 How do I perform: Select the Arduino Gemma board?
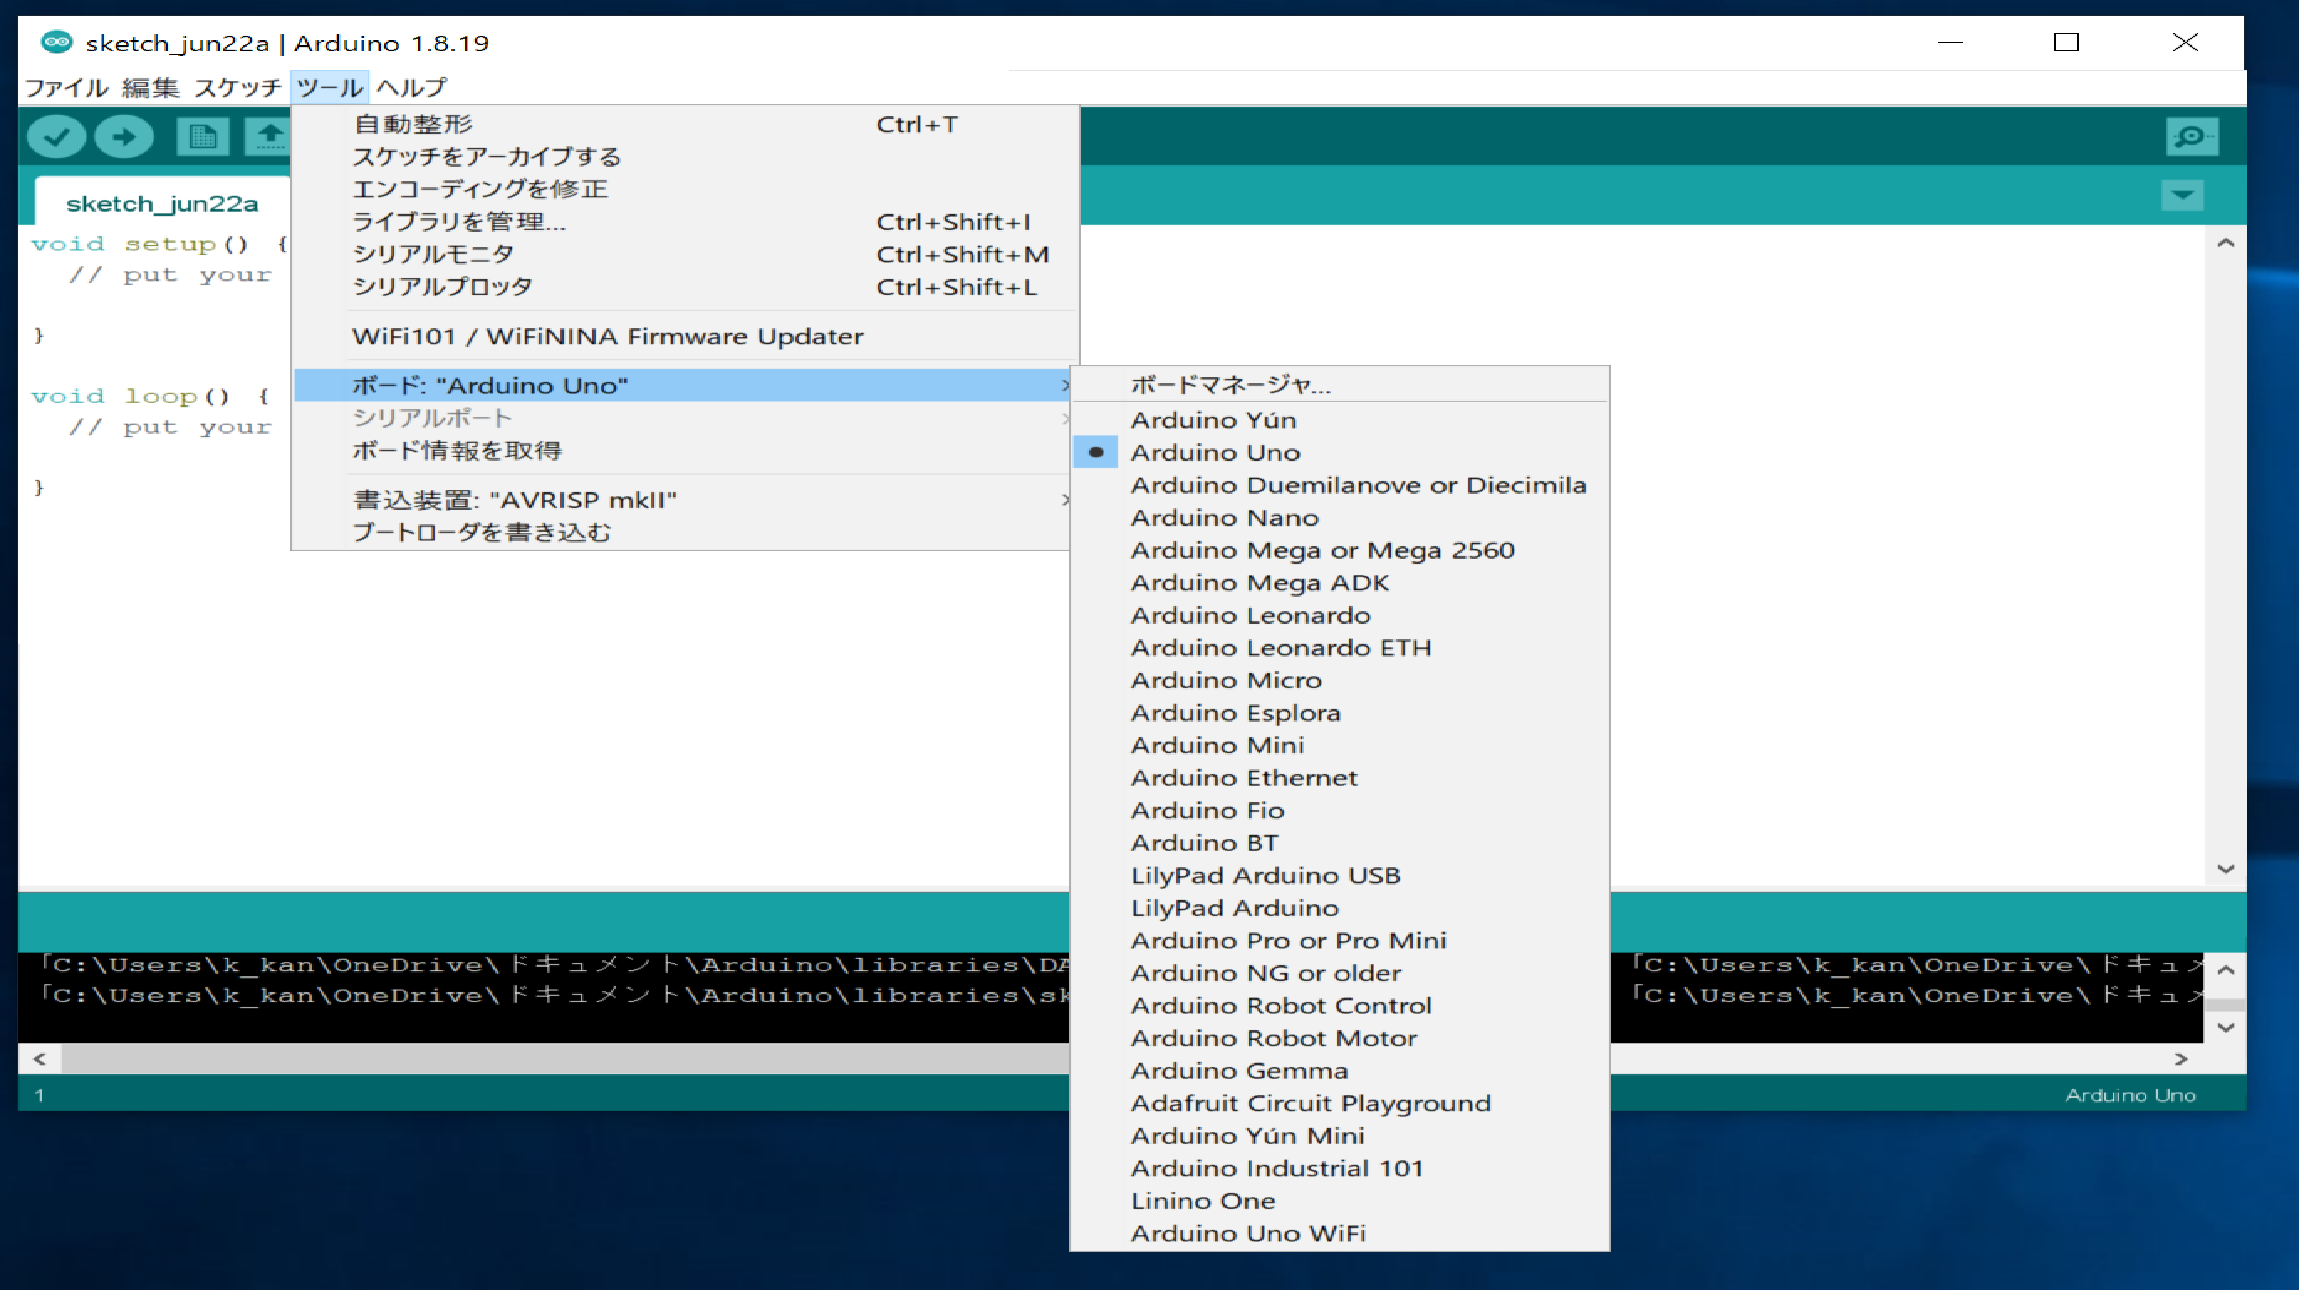[1340, 1071]
